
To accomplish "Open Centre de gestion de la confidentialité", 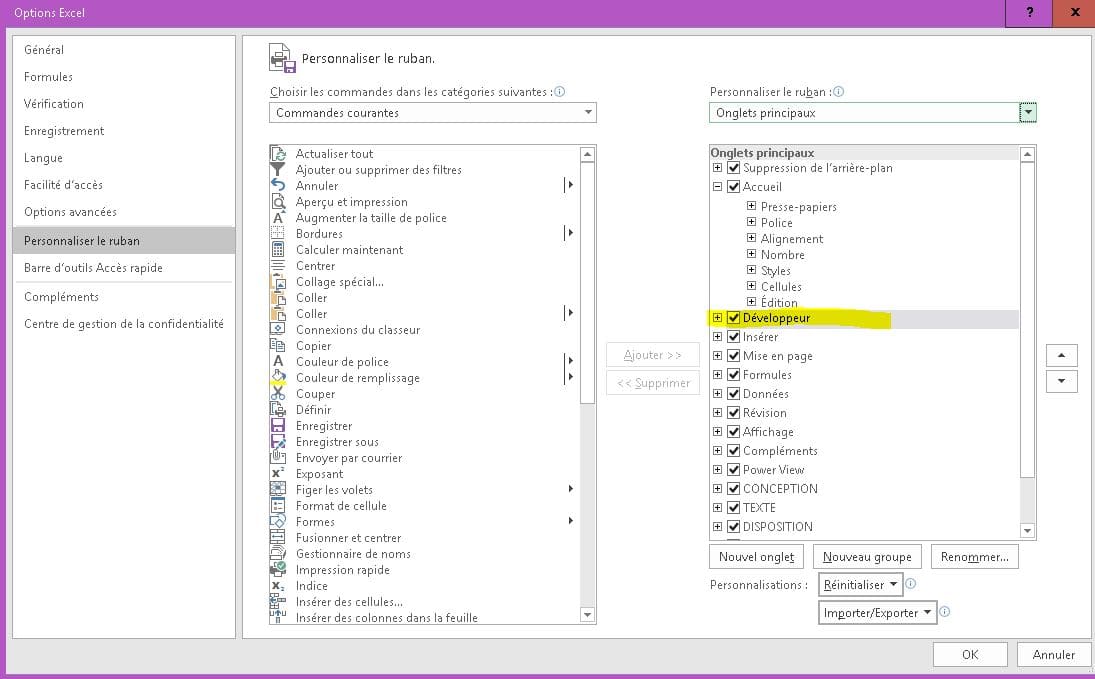I will pyautogui.click(x=124, y=324).
